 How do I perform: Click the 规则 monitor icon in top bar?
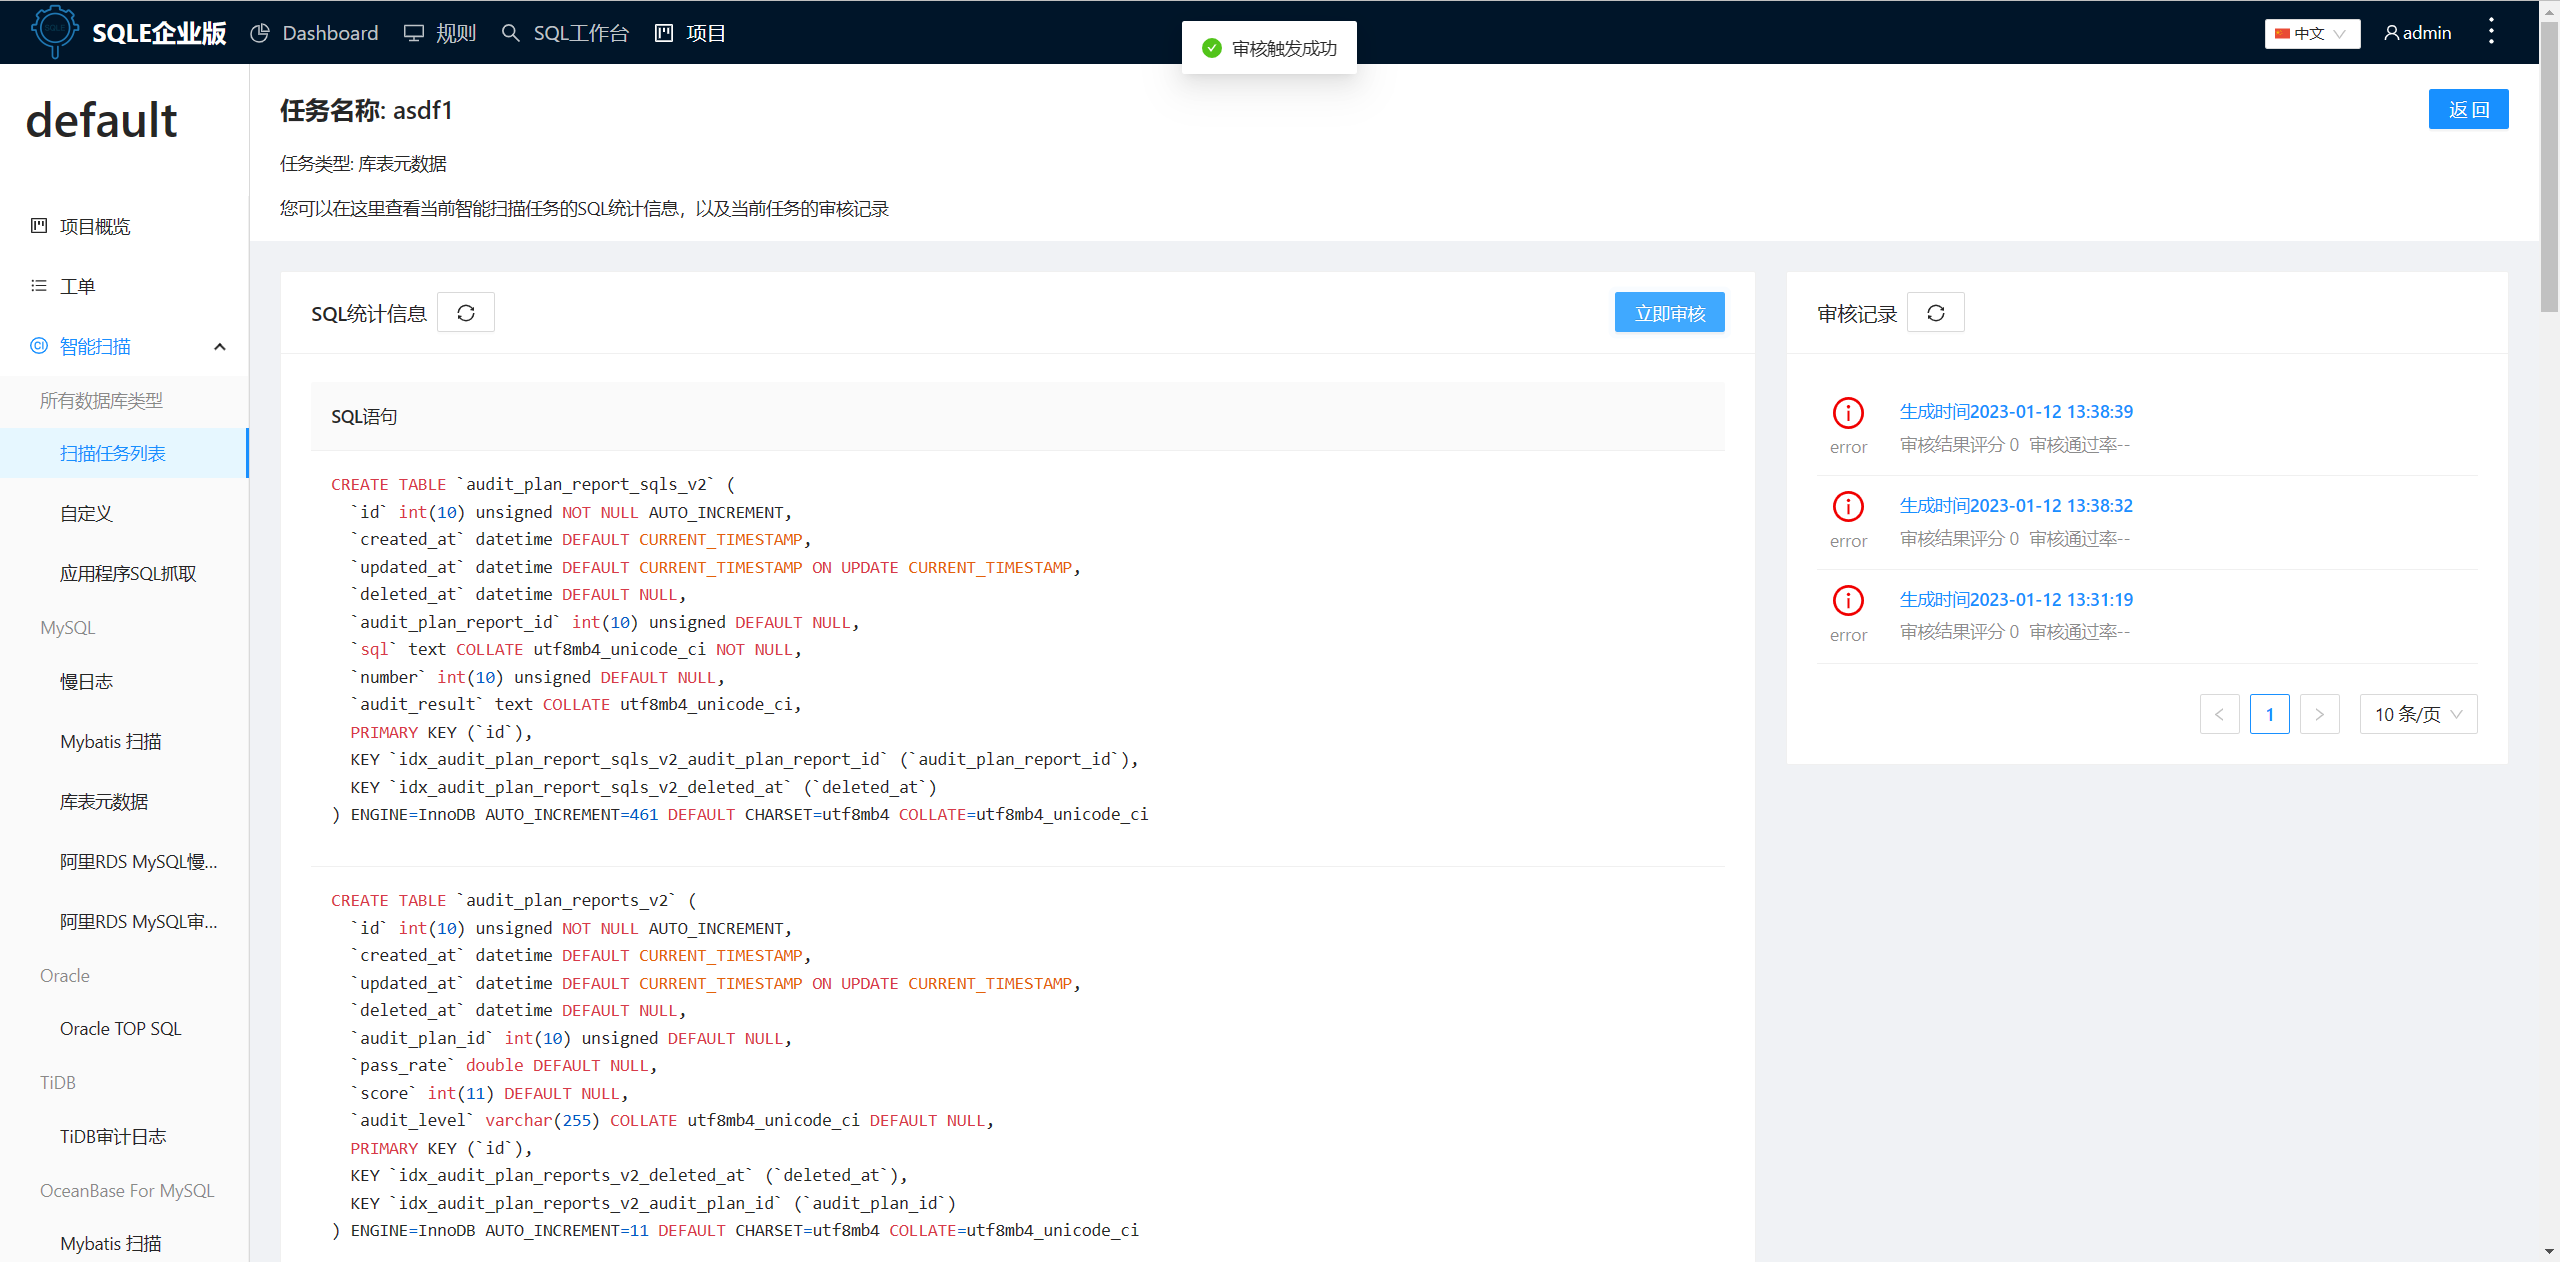pos(412,32)
